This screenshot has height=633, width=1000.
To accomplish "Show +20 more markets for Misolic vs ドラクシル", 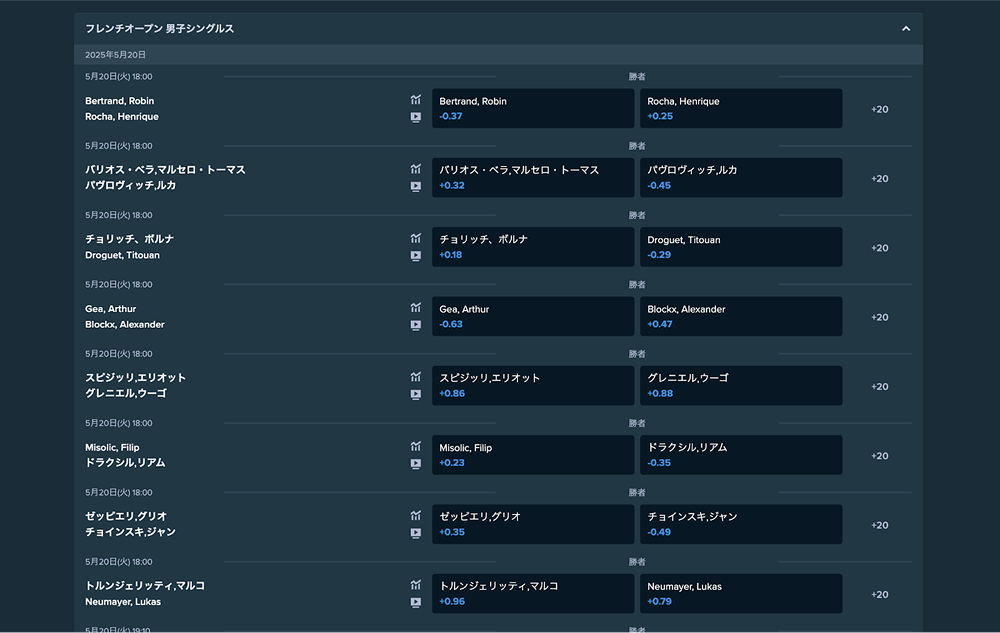I will pos(879,456).
